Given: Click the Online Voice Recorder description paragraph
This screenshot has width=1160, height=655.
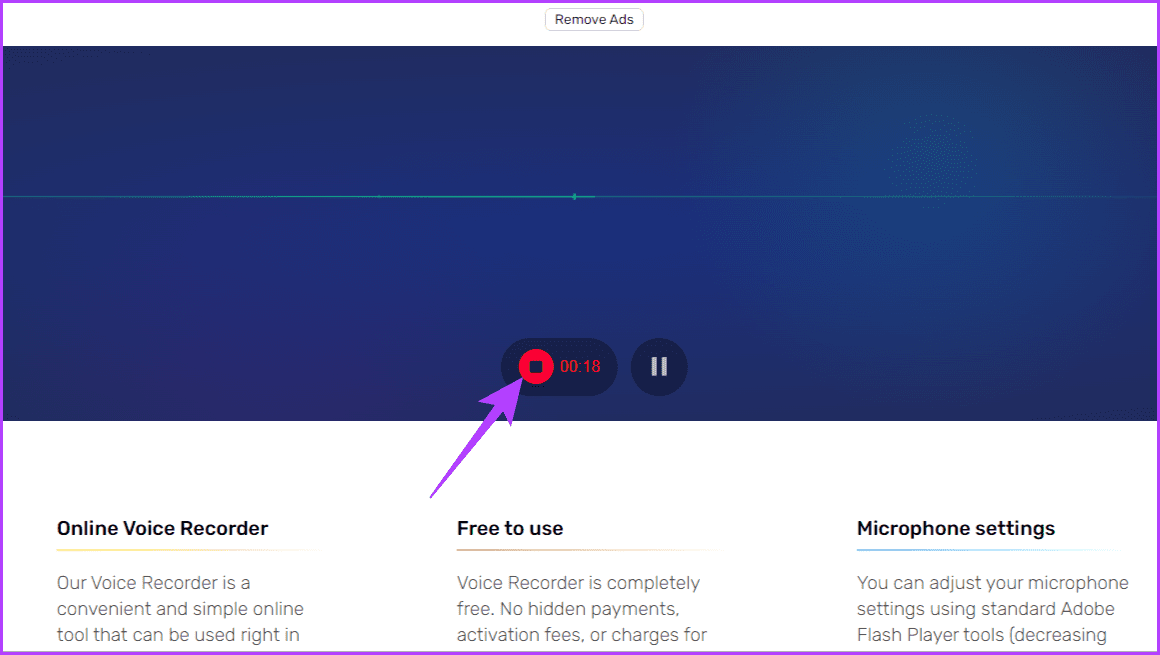Looking at the screenshot, I should coord(178,608).
